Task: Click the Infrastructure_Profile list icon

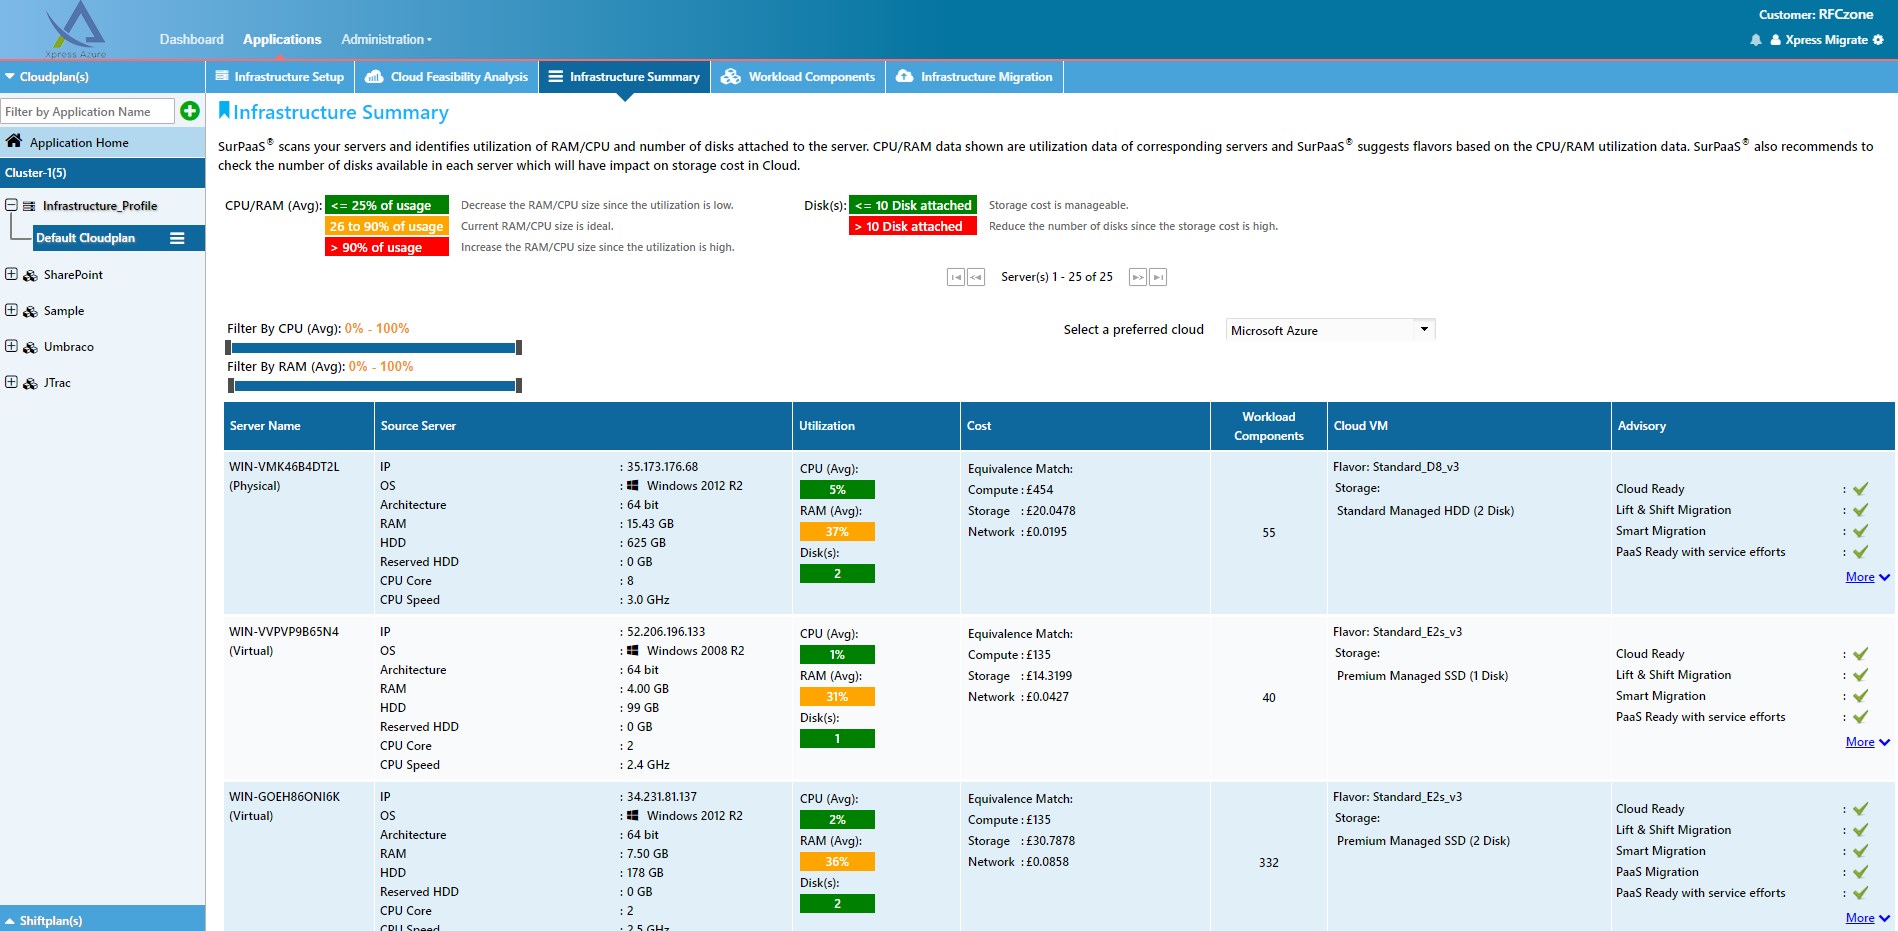Action: (29, 206)
